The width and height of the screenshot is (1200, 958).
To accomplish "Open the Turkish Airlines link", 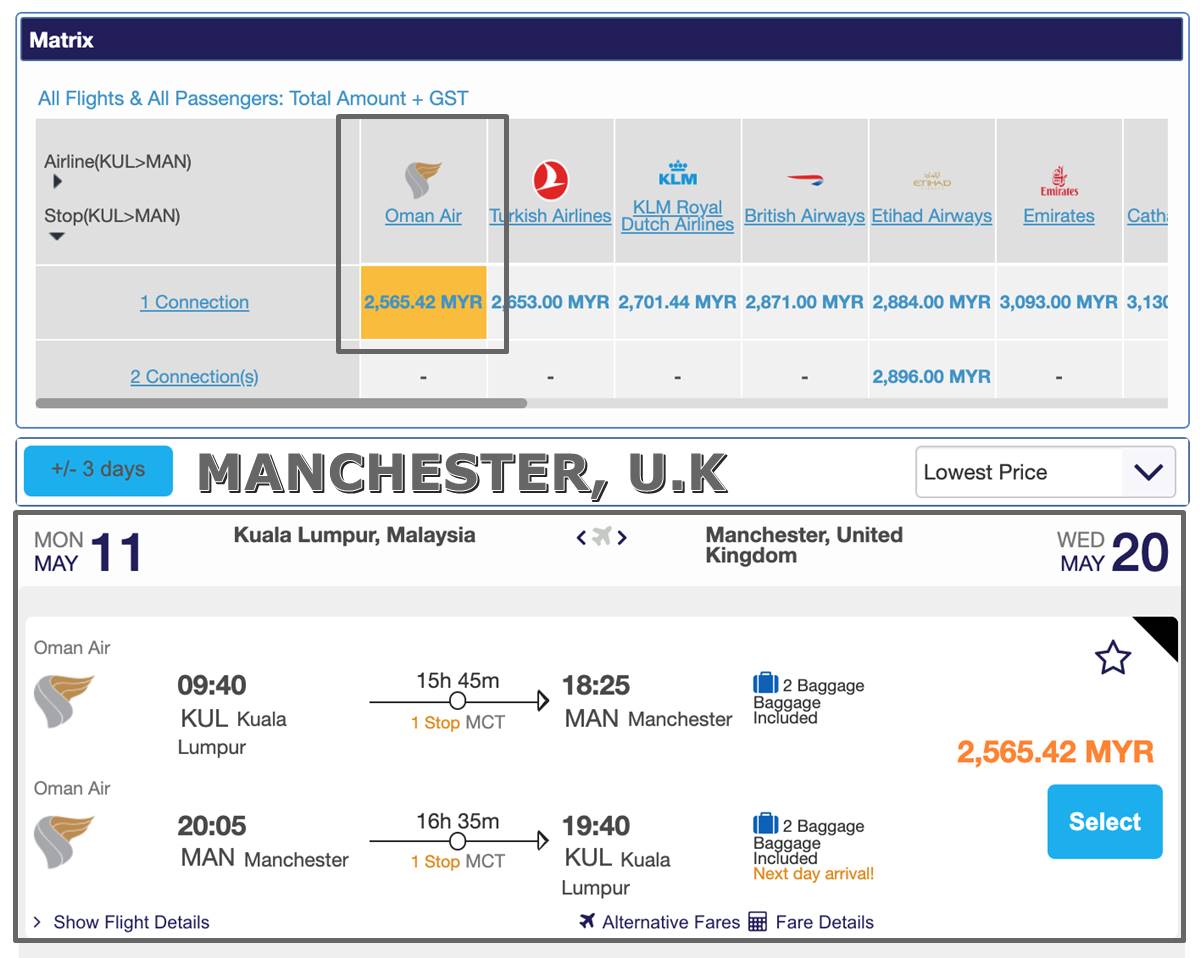I will point(550,216).
